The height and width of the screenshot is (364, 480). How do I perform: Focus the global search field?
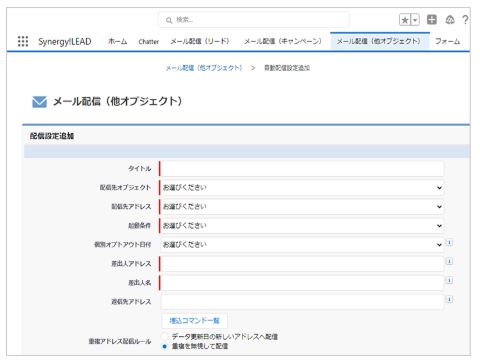coord(254,20)
